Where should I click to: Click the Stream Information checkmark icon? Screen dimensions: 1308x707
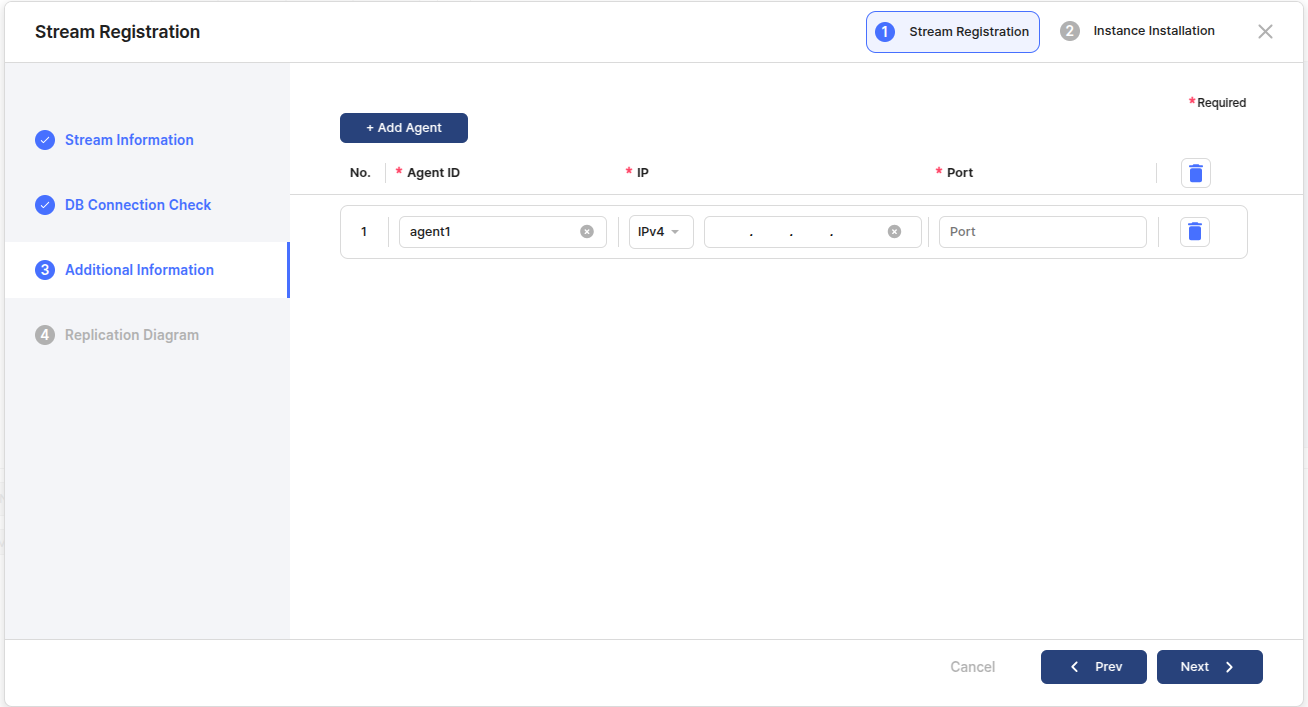(45, 140)
